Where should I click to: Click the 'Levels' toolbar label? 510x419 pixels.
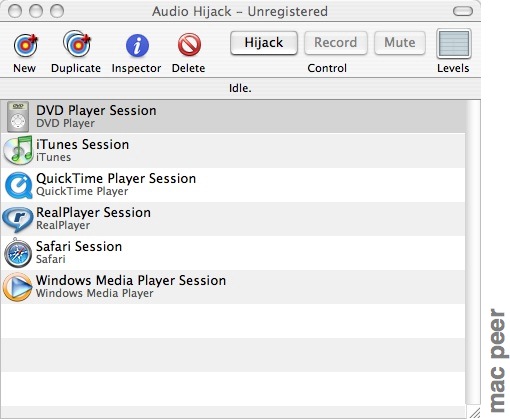pos(453,68)
